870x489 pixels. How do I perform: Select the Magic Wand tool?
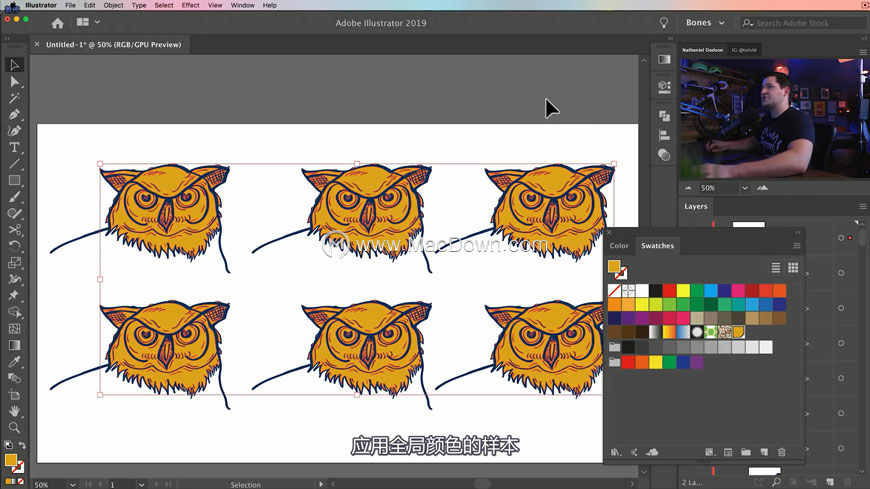[x=14, y=98]
